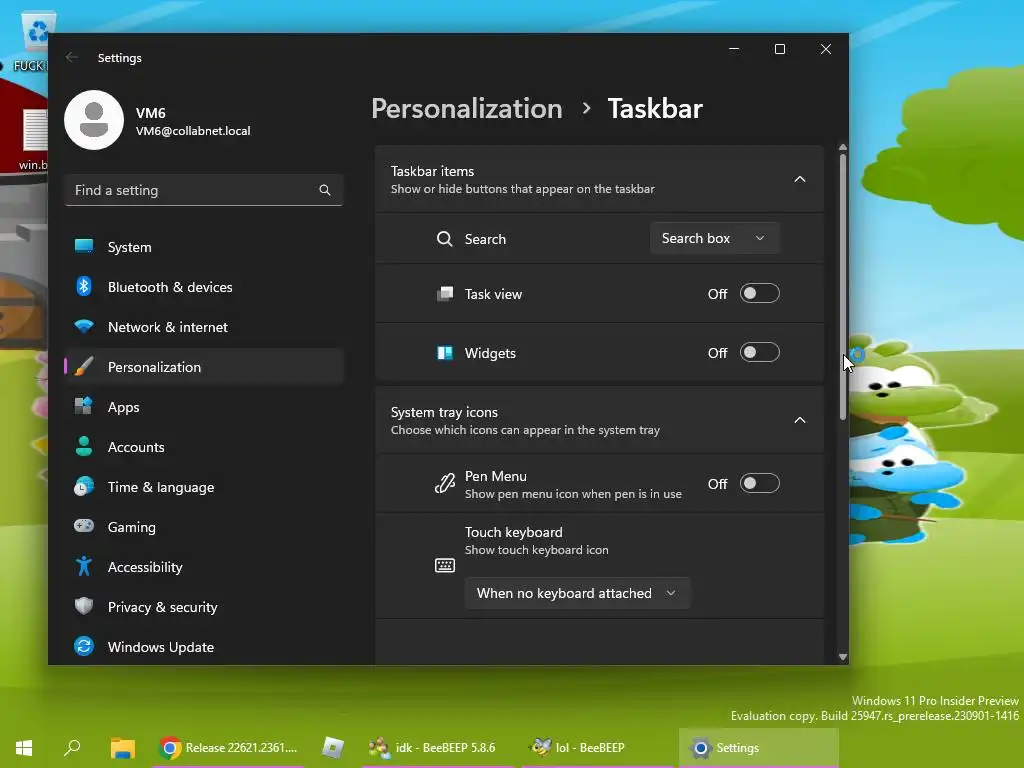
Task: Click the Task view row icon
Action: point(445,294)
